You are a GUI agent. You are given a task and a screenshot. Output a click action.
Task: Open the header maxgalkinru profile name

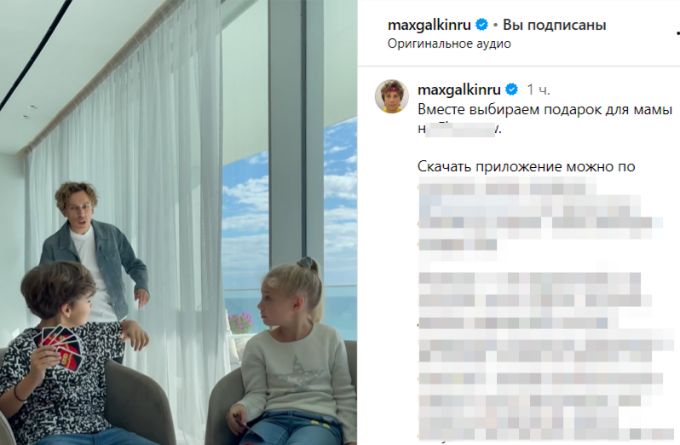tap(429, 26)
